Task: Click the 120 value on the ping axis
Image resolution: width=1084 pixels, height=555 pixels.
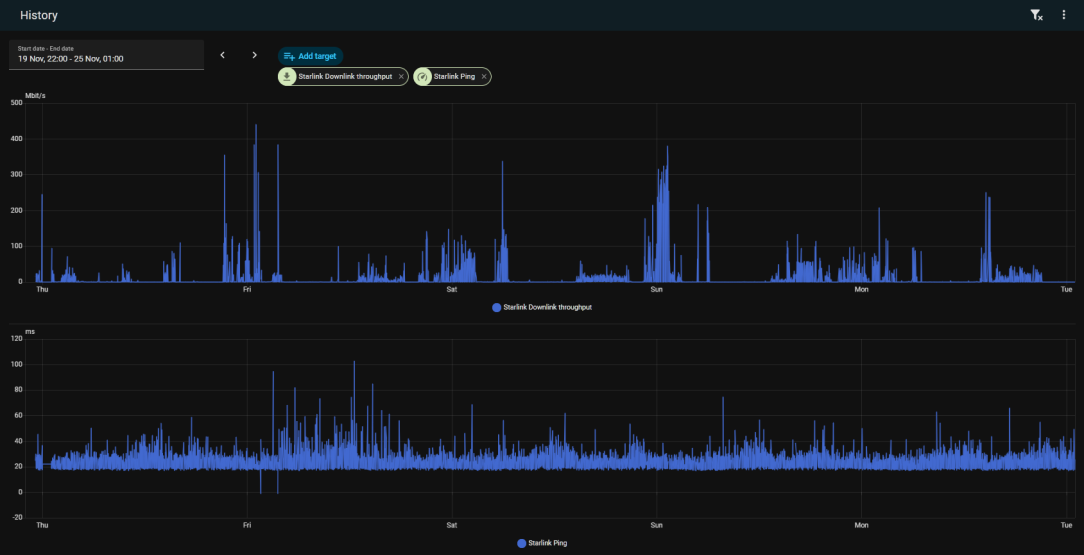Action: pos(17,339)
